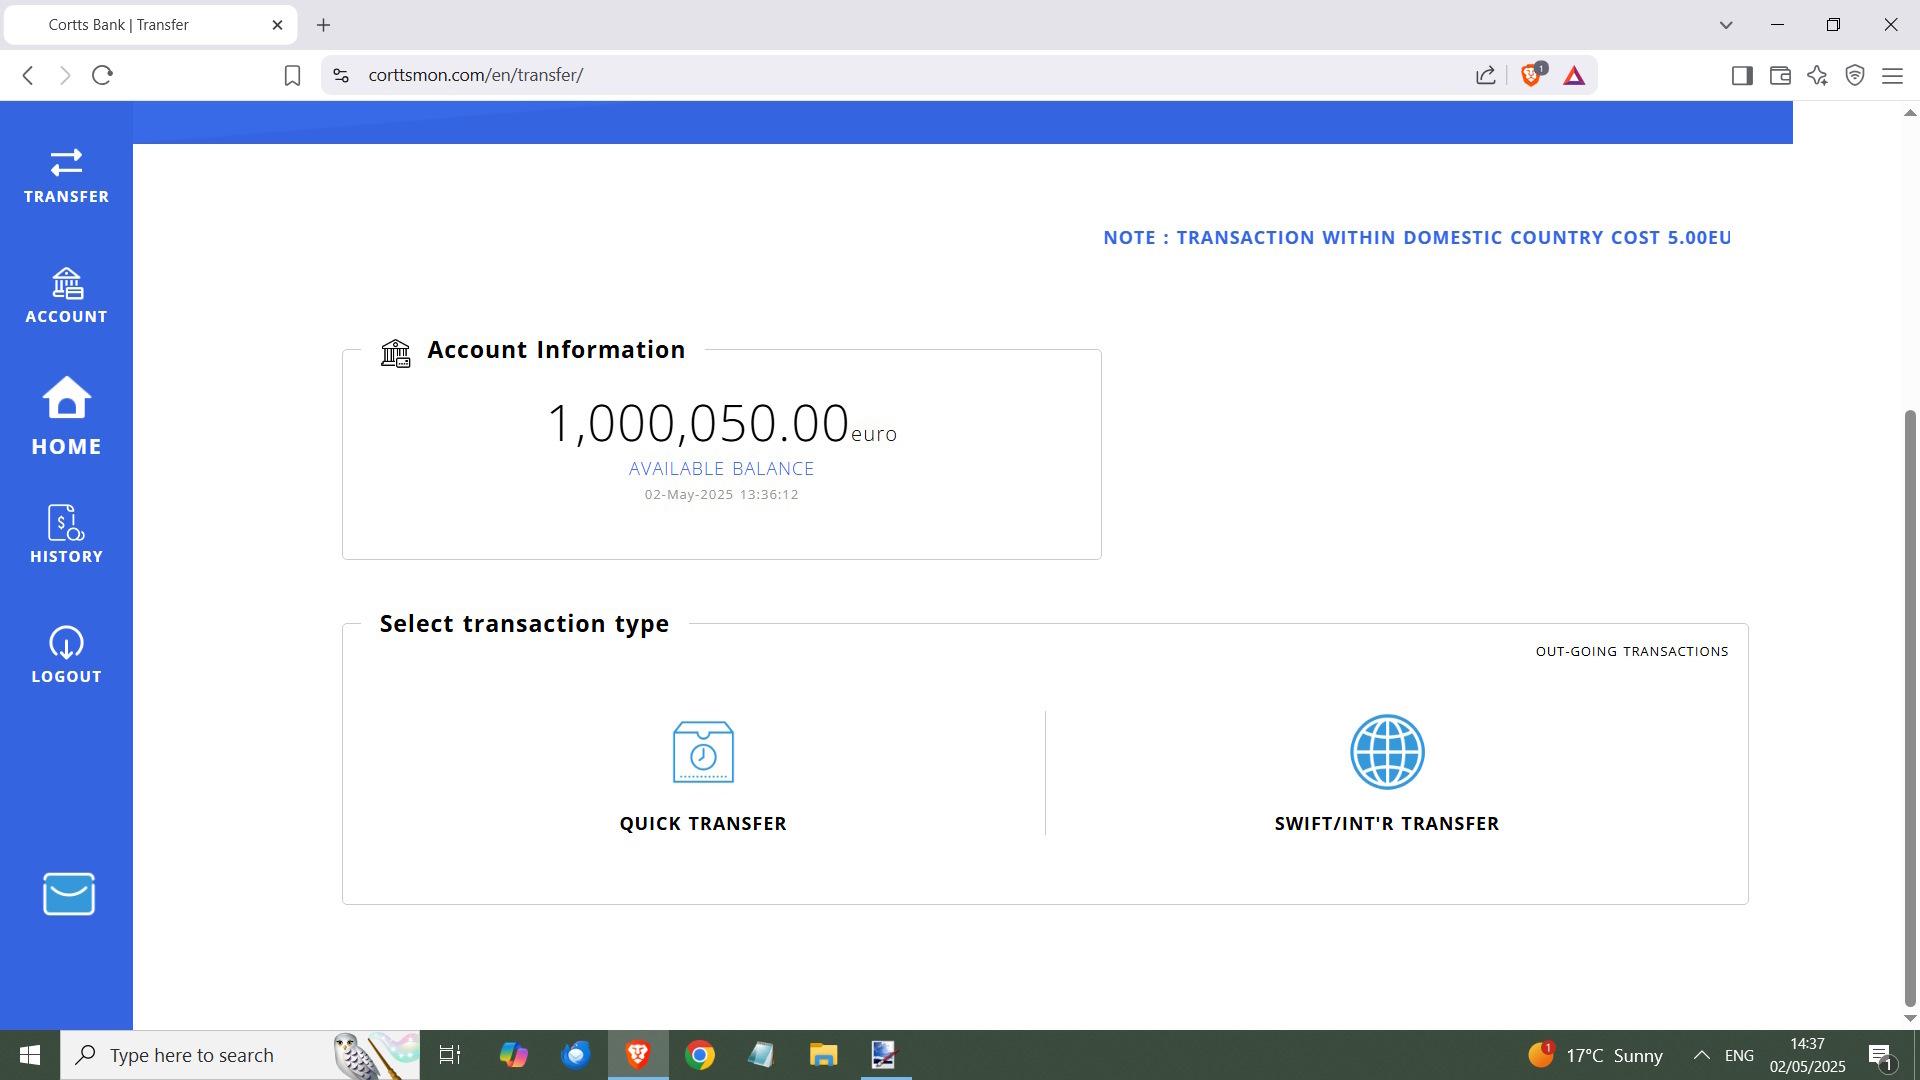Click the SWIFT/INT'R TRANSFER label
This screenshot has height=1080, width=1920.
coord(1387,824)
